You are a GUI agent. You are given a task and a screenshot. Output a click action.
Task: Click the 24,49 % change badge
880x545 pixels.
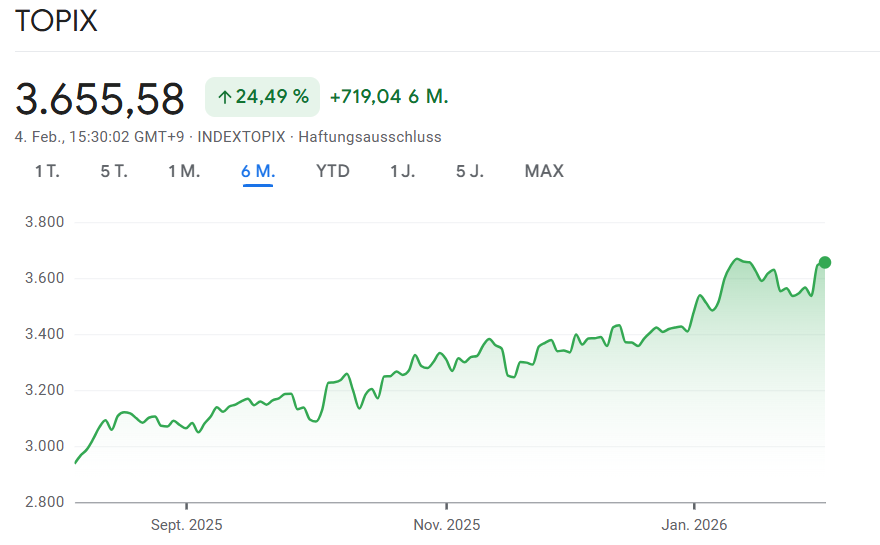262,97
